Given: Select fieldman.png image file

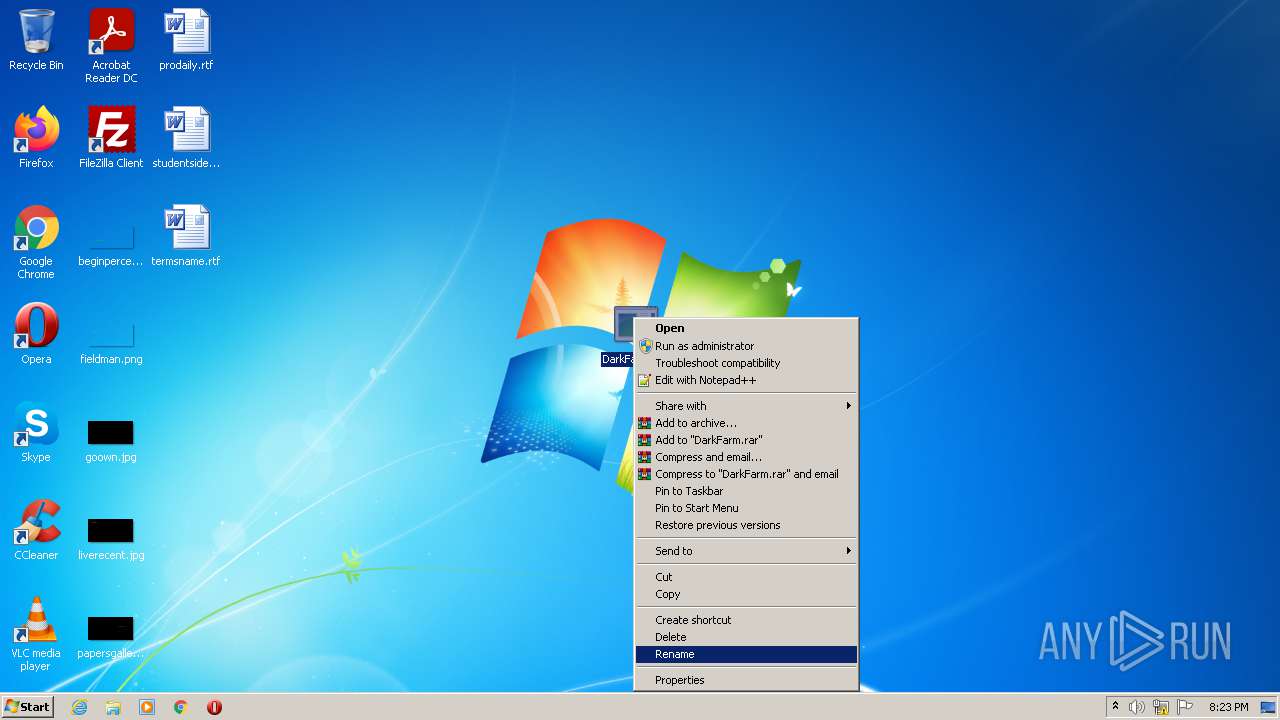Looking at the screenshot, I should tap(111, 345).
